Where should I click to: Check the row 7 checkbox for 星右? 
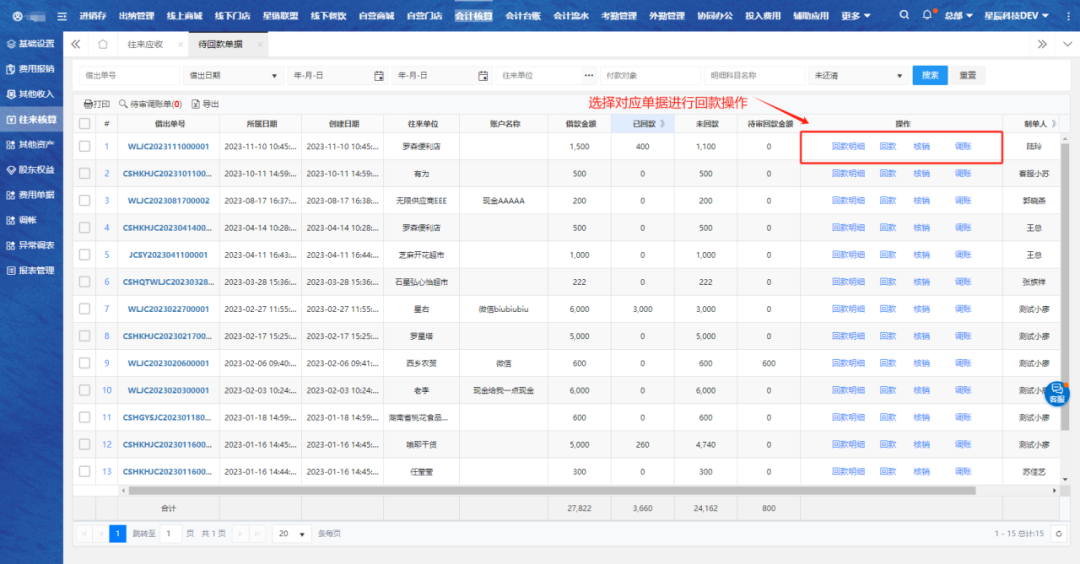[x=84, y=309]
